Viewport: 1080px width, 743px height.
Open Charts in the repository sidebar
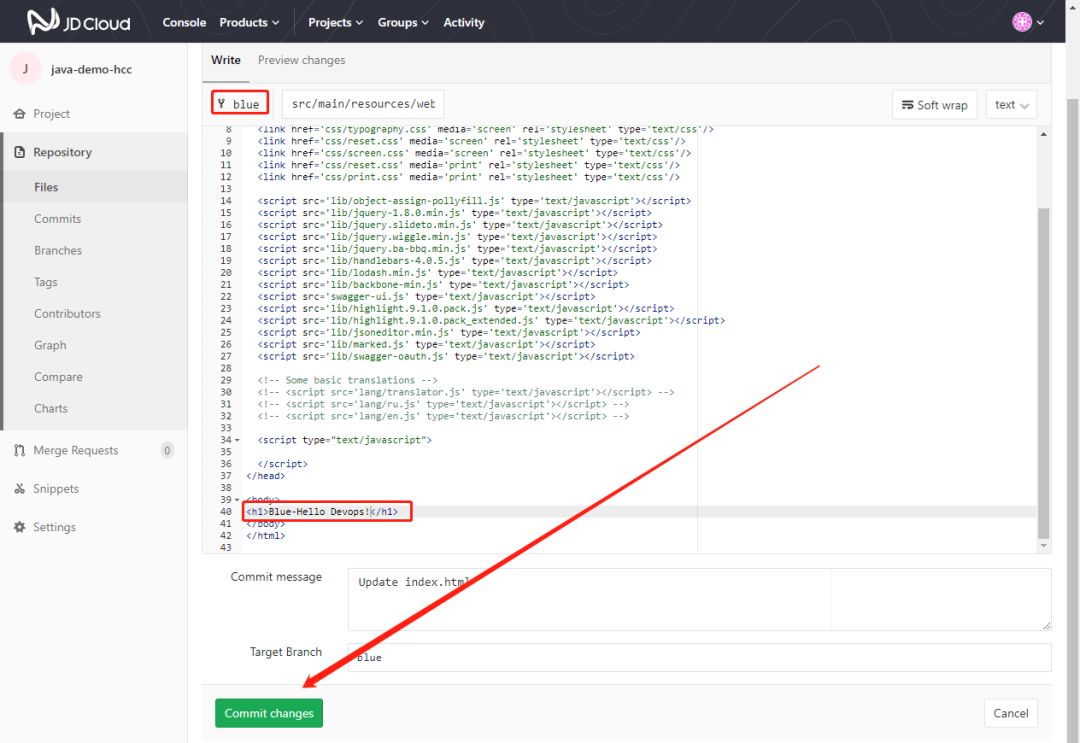point(51,408)
